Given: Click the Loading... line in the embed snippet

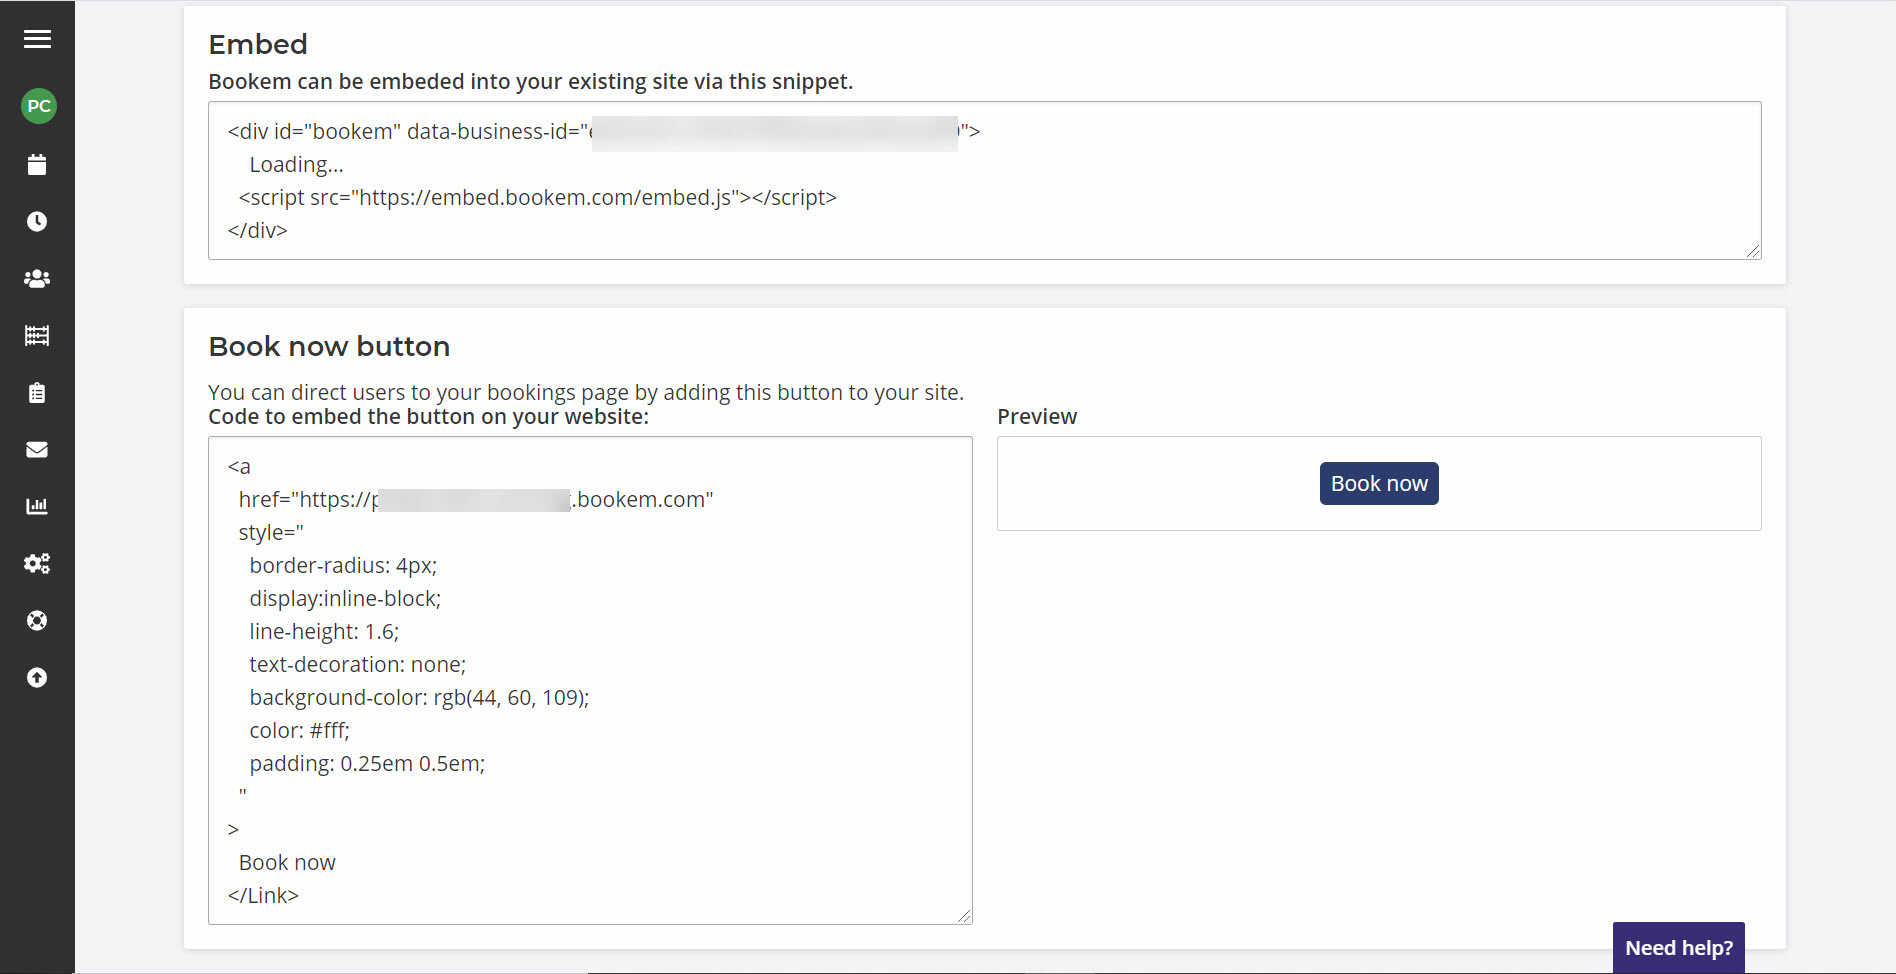Looking at the screenshot, I should point(296,165).
